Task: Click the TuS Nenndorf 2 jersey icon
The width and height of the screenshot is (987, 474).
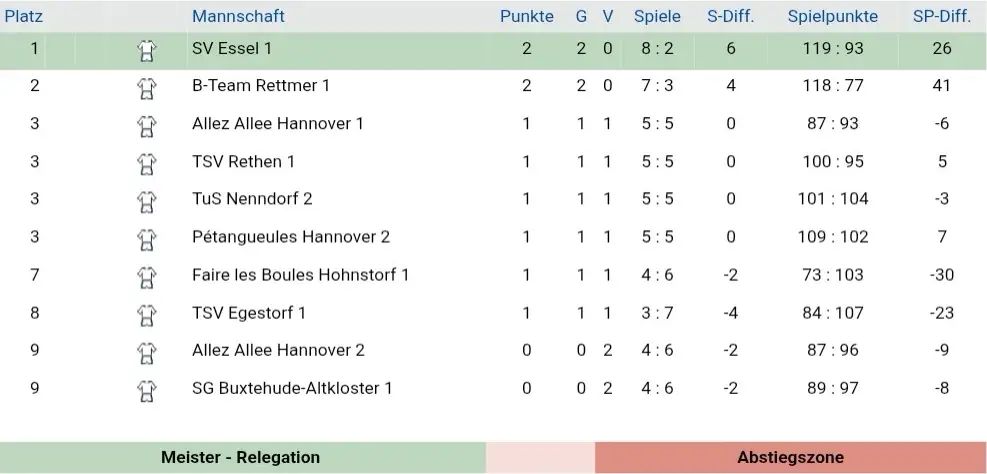Action: click(x=147, y=200)
